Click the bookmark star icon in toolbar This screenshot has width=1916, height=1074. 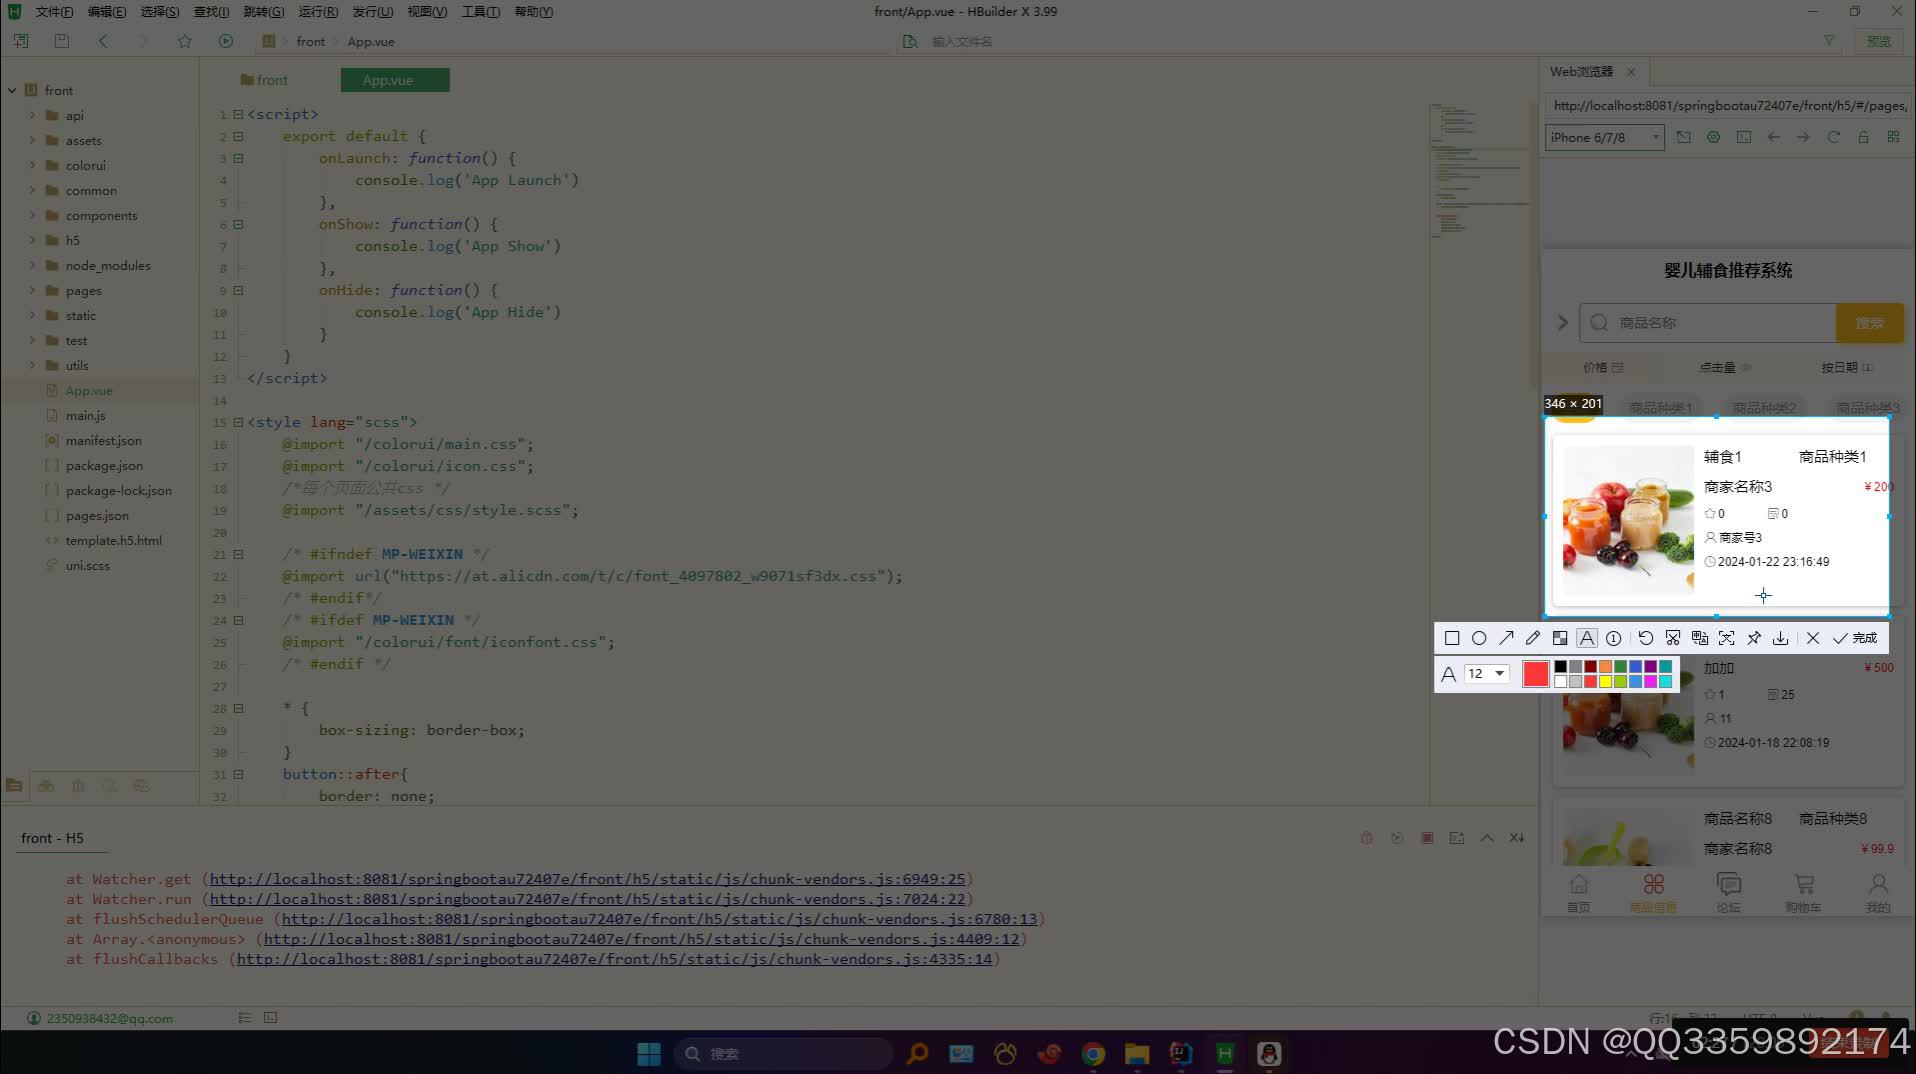(184, 41)
